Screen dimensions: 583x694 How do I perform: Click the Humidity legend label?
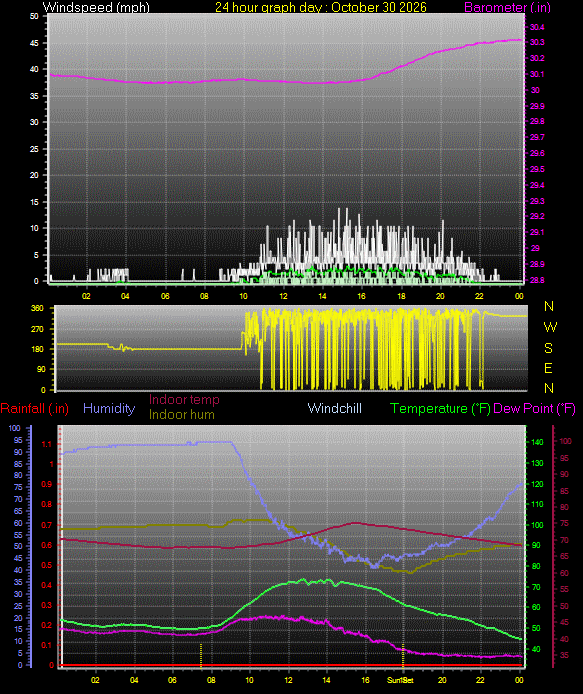109,409
